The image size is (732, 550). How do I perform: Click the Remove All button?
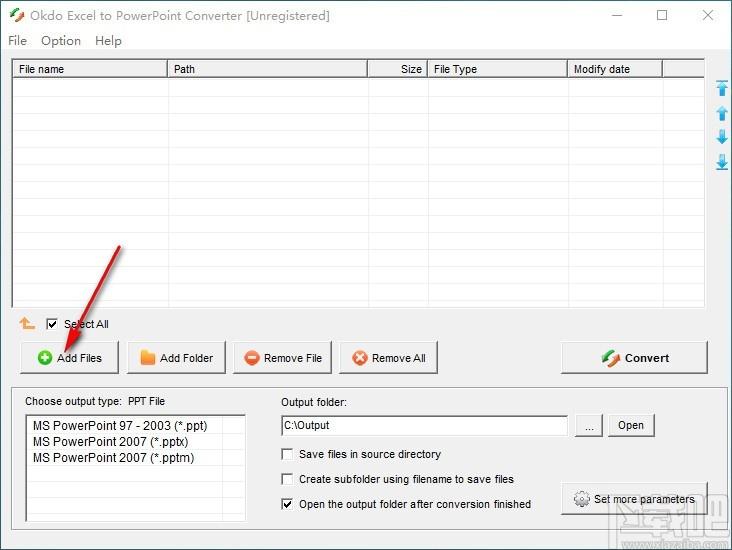click(x=388, y=358)
